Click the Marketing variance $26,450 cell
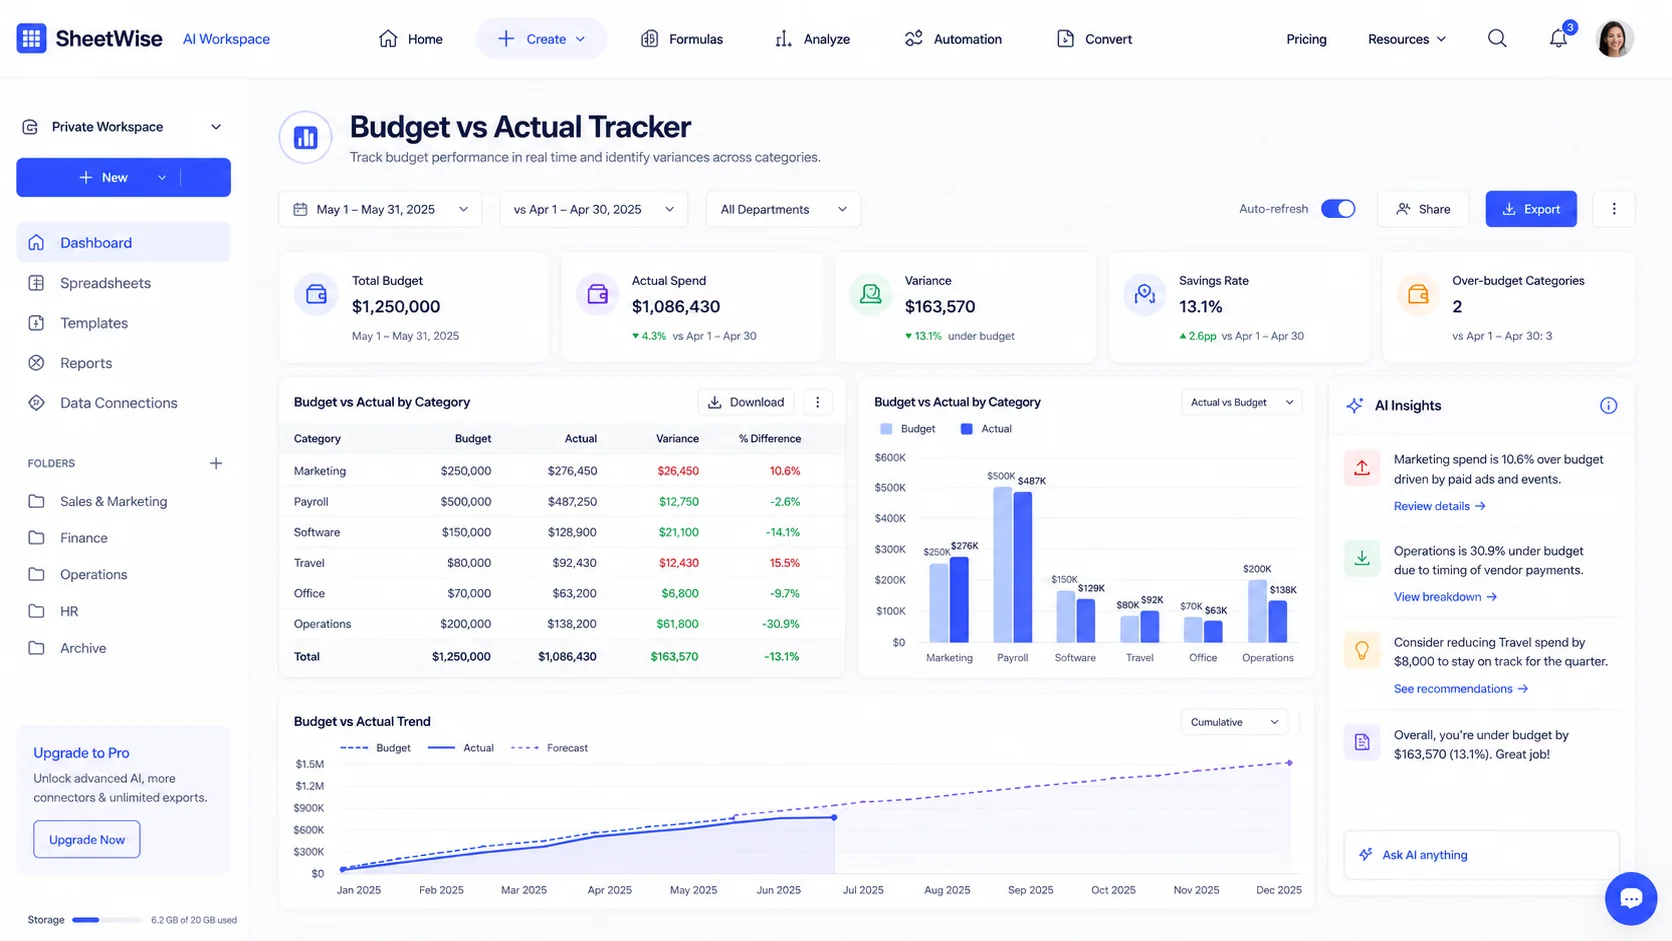The image size is (1672, 941). click(678, 470)
